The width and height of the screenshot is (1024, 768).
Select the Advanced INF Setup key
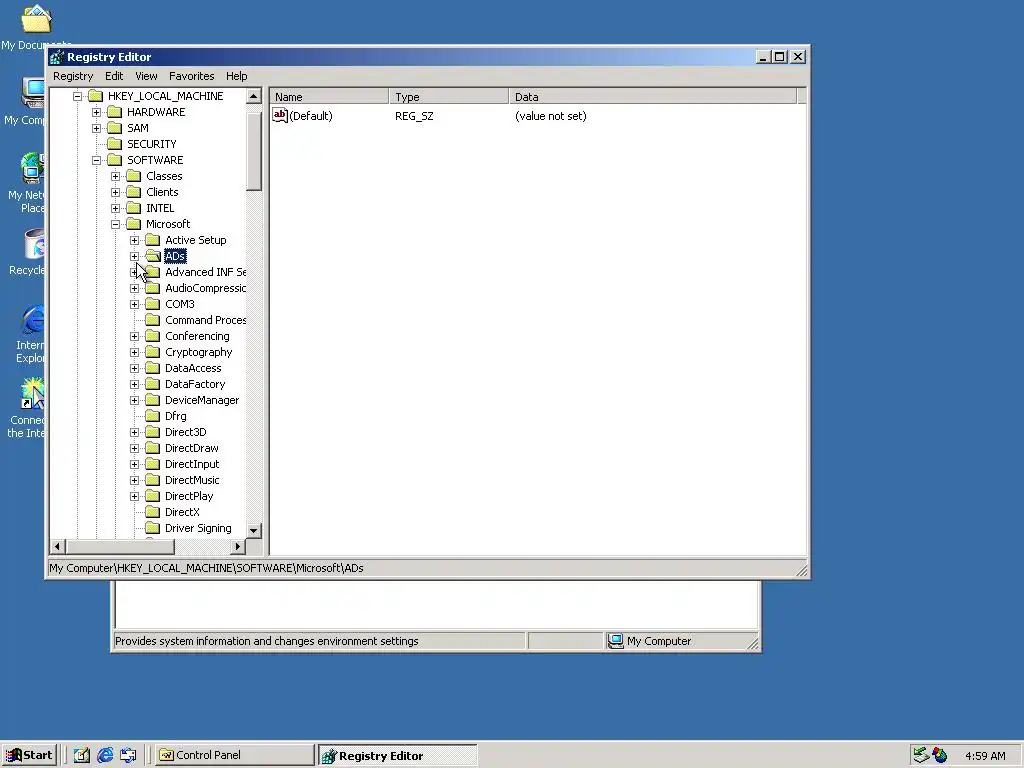(205, 272)
